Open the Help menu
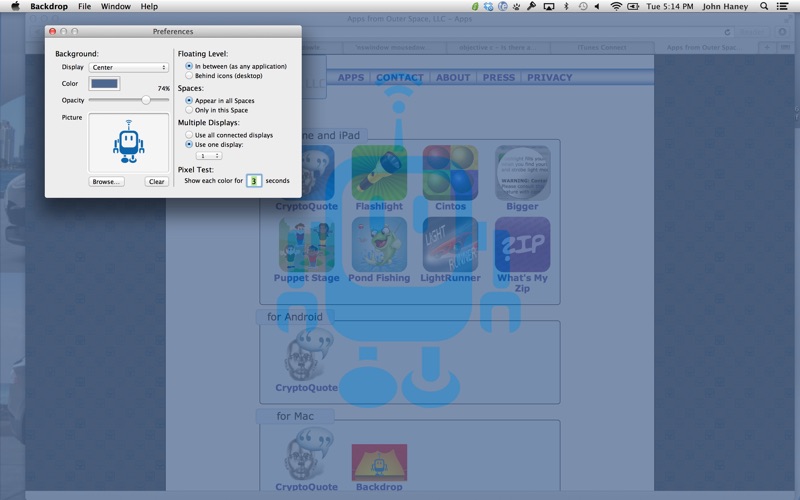The width and height of the screenshot is (800, 500). pos(149,6)
